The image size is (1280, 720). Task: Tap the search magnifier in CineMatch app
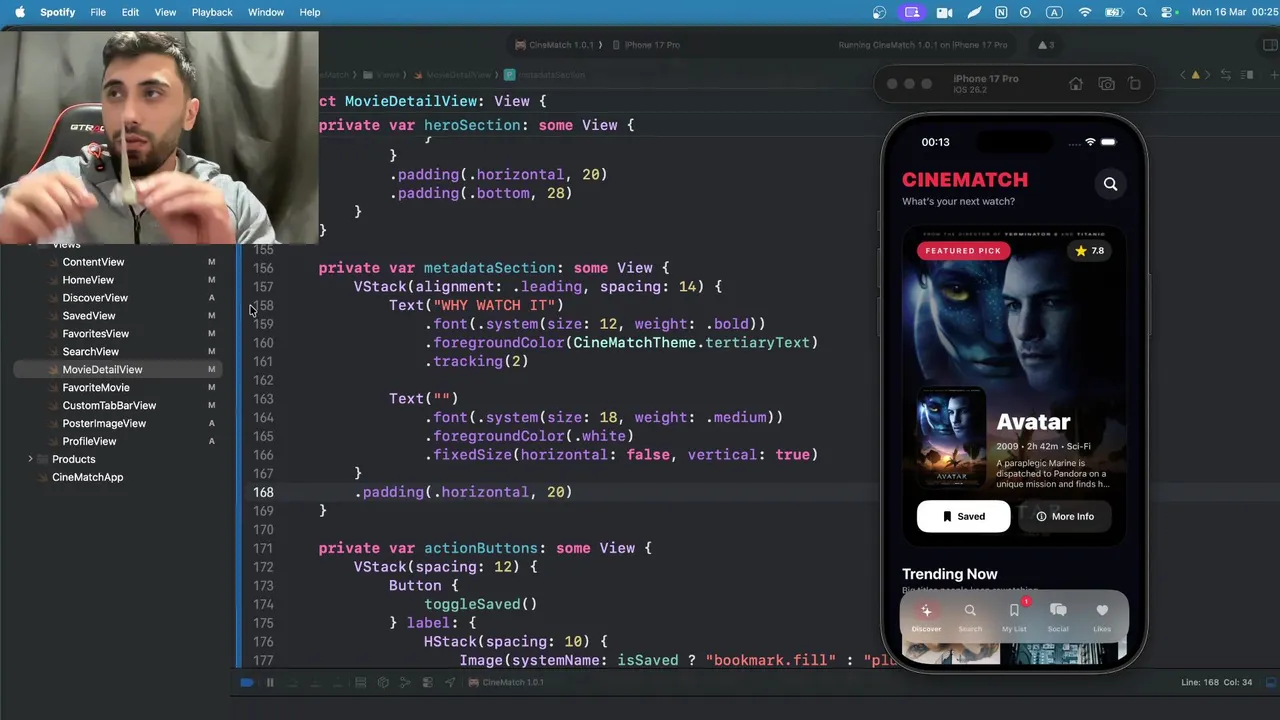1110,184
